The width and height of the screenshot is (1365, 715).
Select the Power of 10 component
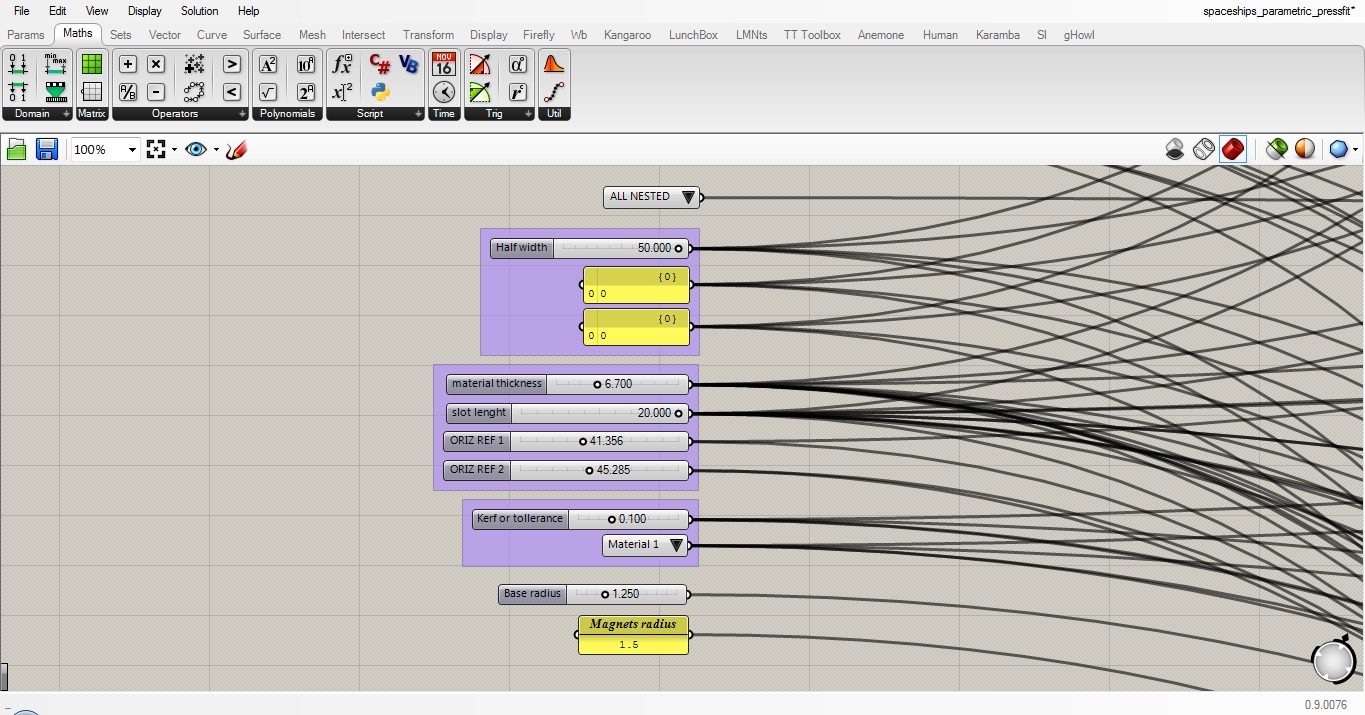[306, 64]
